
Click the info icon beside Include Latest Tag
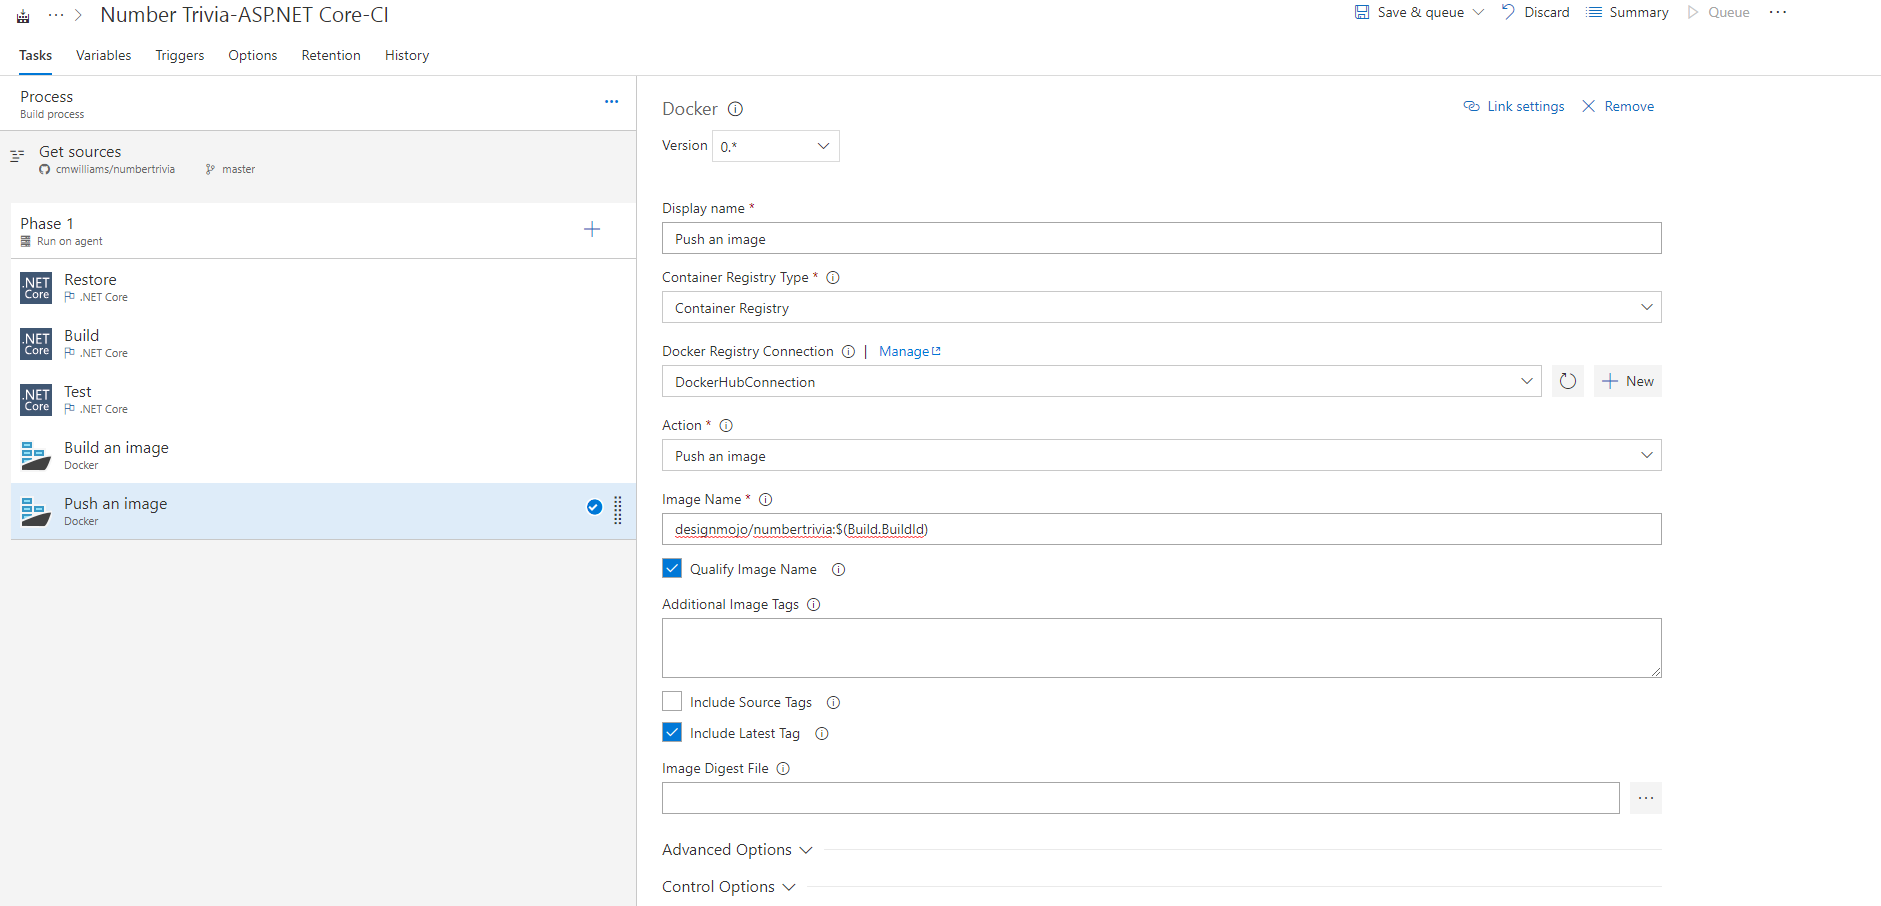(822, 734)
